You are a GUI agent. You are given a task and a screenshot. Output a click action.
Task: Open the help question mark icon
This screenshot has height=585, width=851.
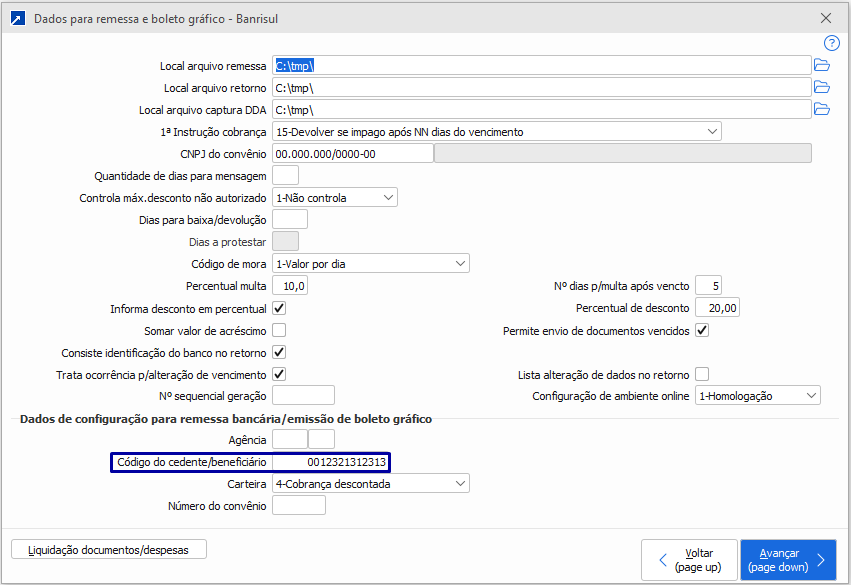(831, 43)
